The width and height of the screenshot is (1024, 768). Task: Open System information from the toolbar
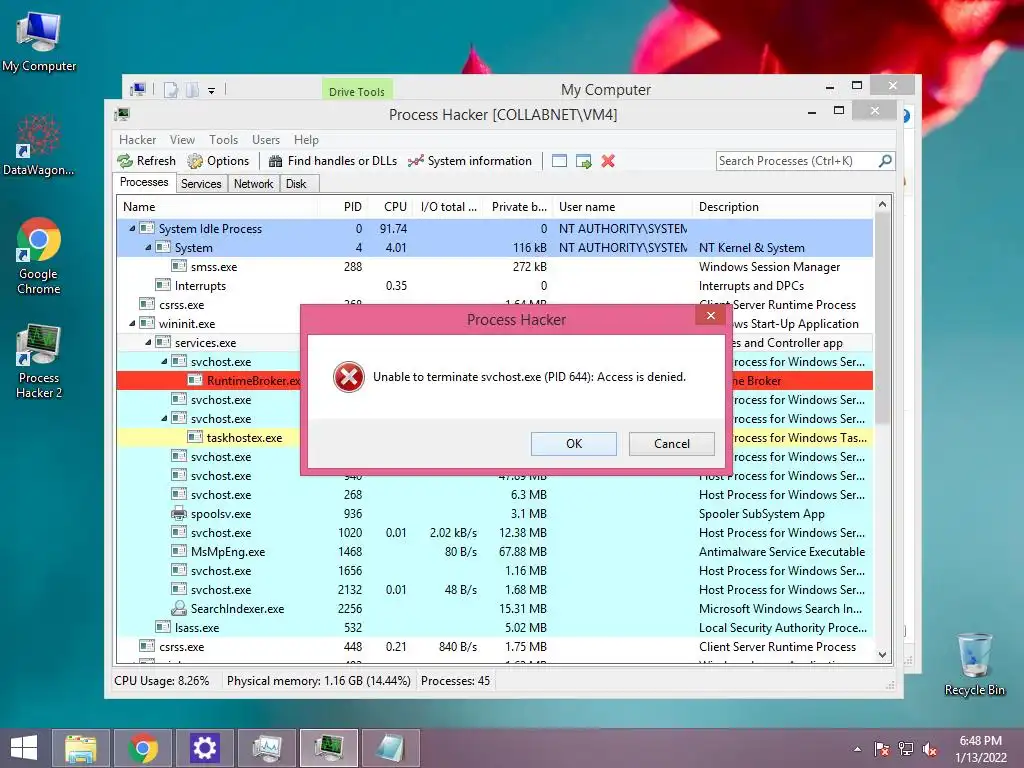pos(470,161)
